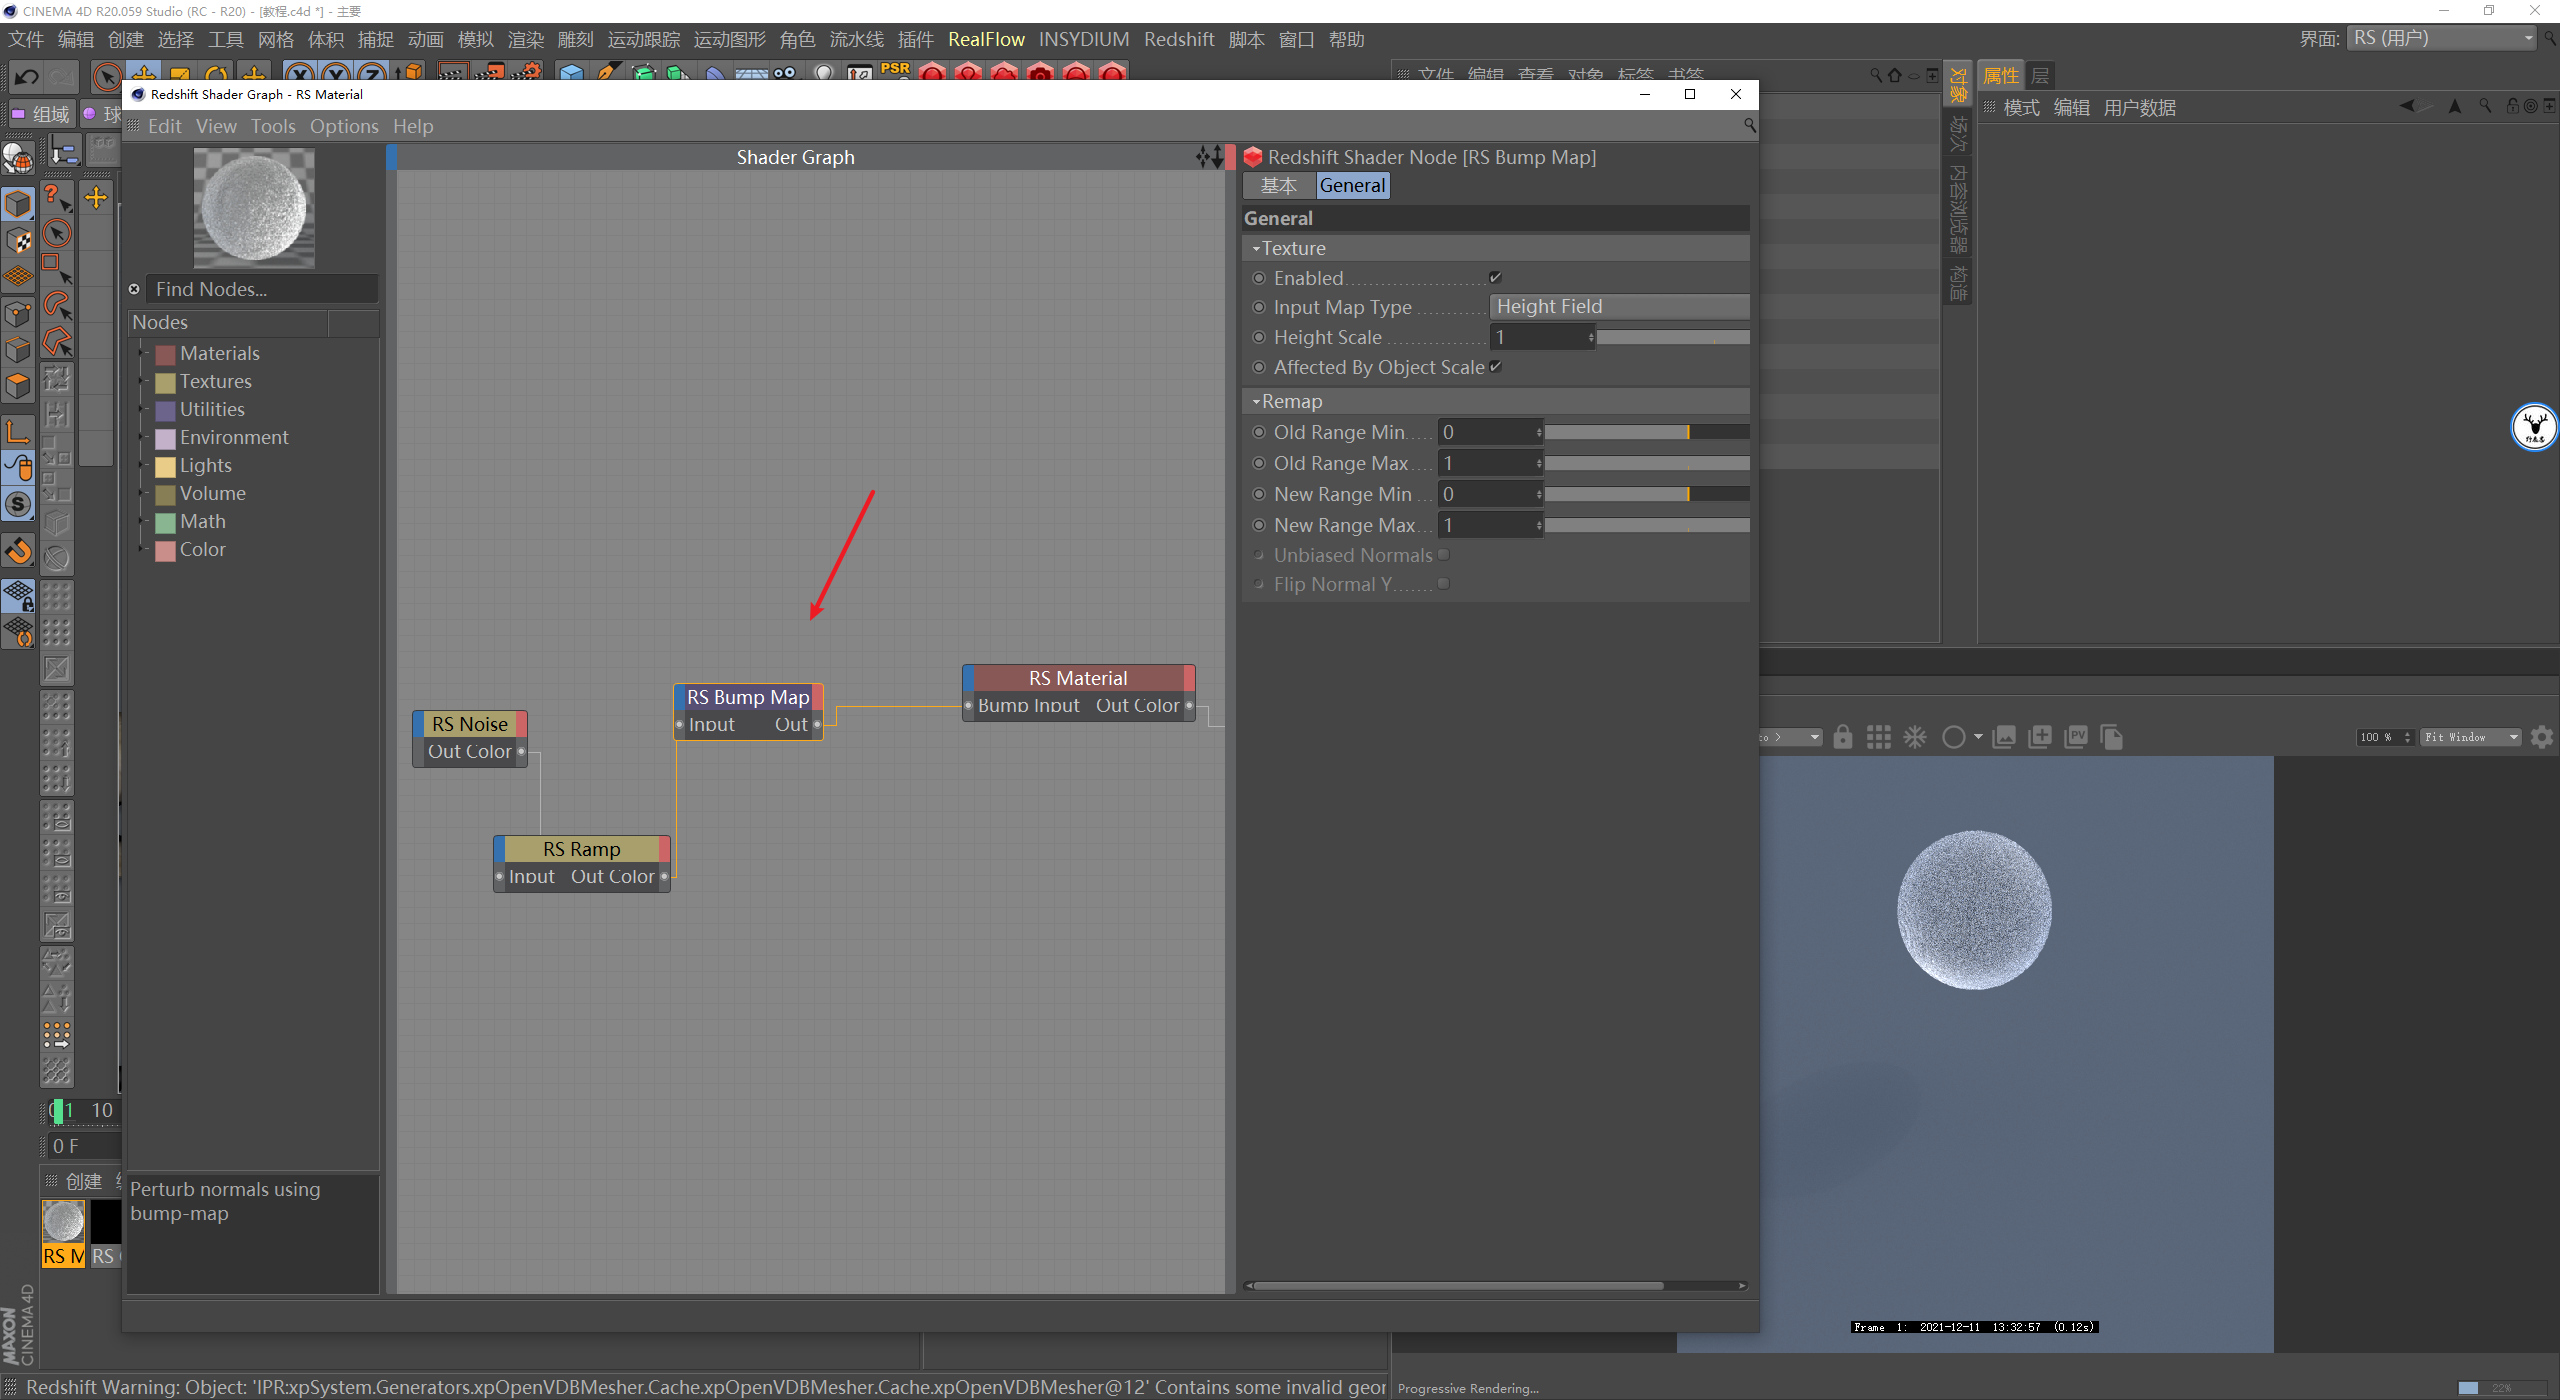Enable the Unbiased Normals checkbox
2560x1400 pixels.
click(x=1443, y=555)
